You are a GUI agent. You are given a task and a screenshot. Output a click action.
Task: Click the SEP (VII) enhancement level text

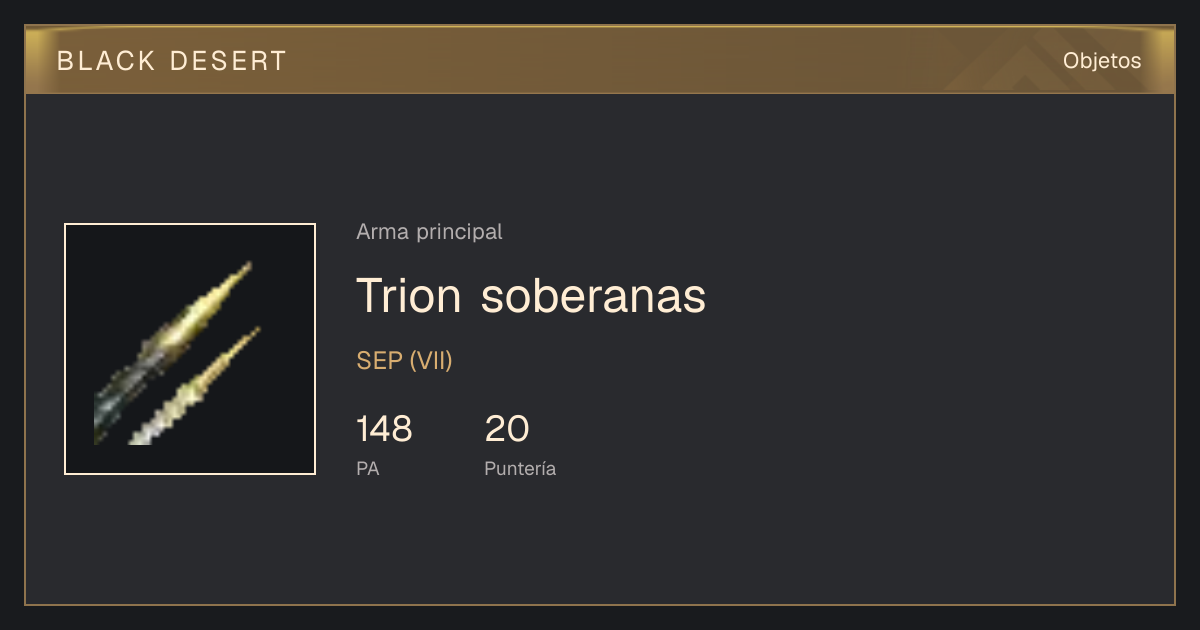(x=404, y=361)
